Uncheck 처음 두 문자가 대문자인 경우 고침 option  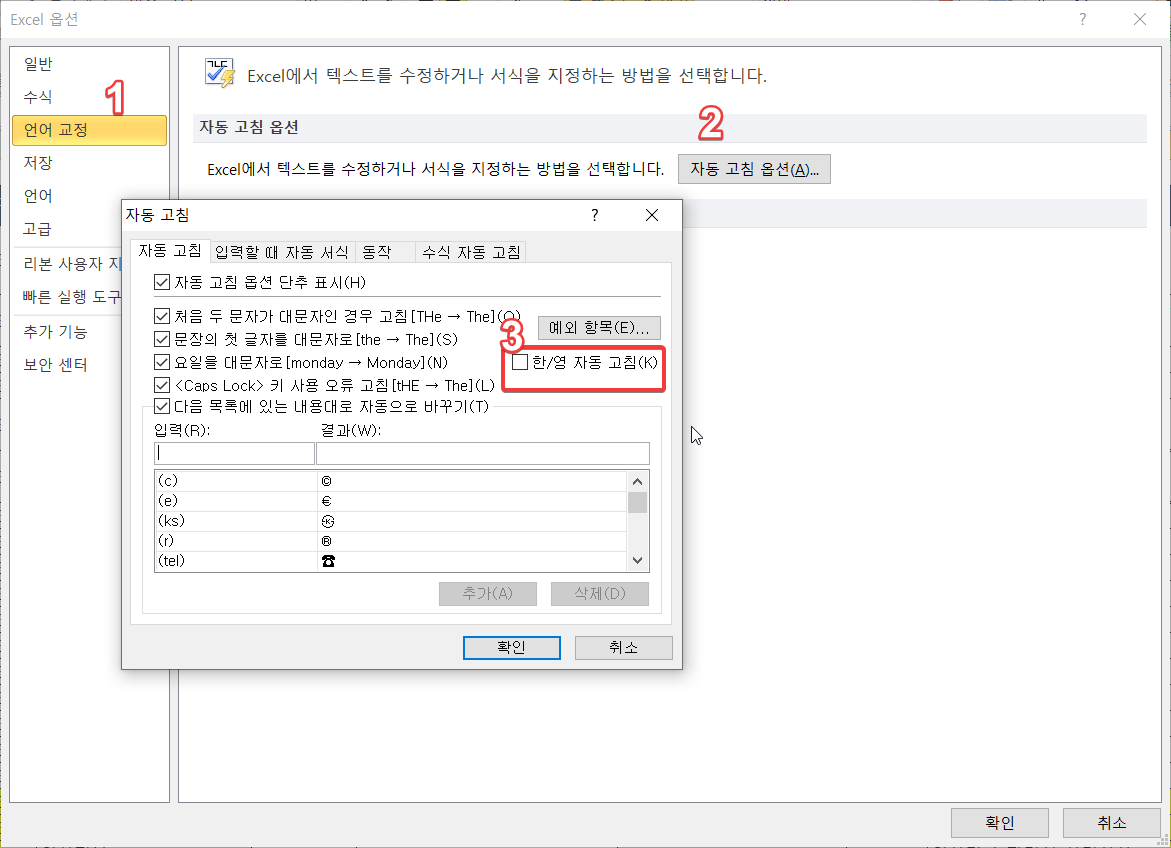coord(162,317)
